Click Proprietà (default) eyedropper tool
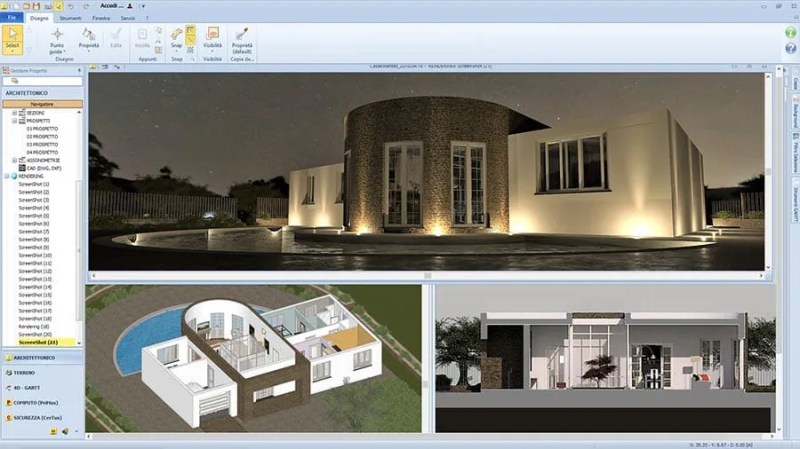 [242, 41]
